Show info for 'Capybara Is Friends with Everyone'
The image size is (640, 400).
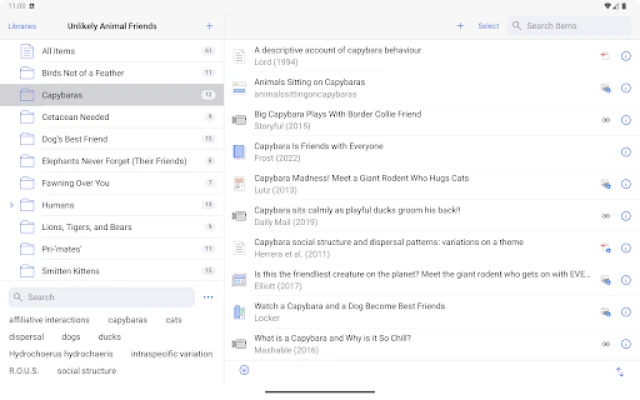pos(626,152)
